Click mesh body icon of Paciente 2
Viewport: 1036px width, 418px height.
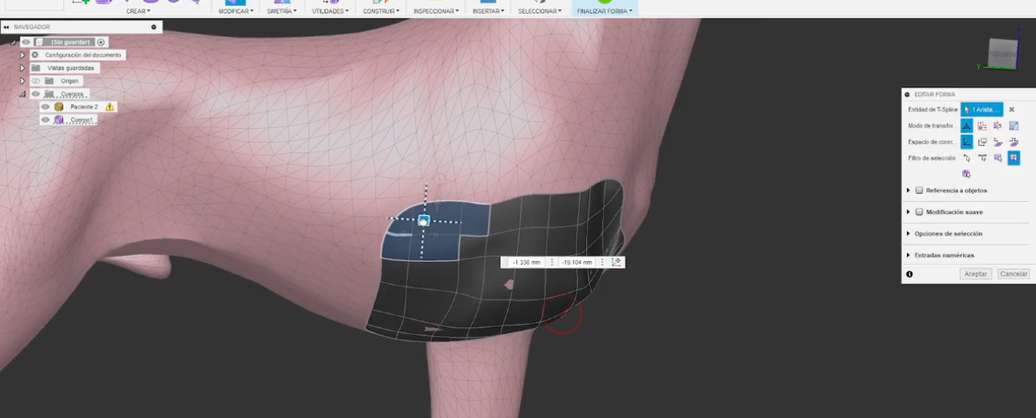[59, 106]
